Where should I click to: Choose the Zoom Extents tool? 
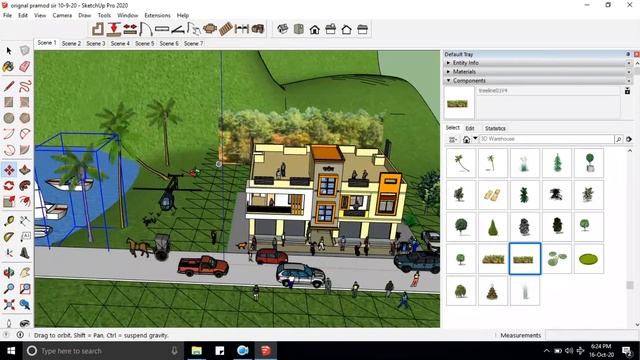click(9, 304)
